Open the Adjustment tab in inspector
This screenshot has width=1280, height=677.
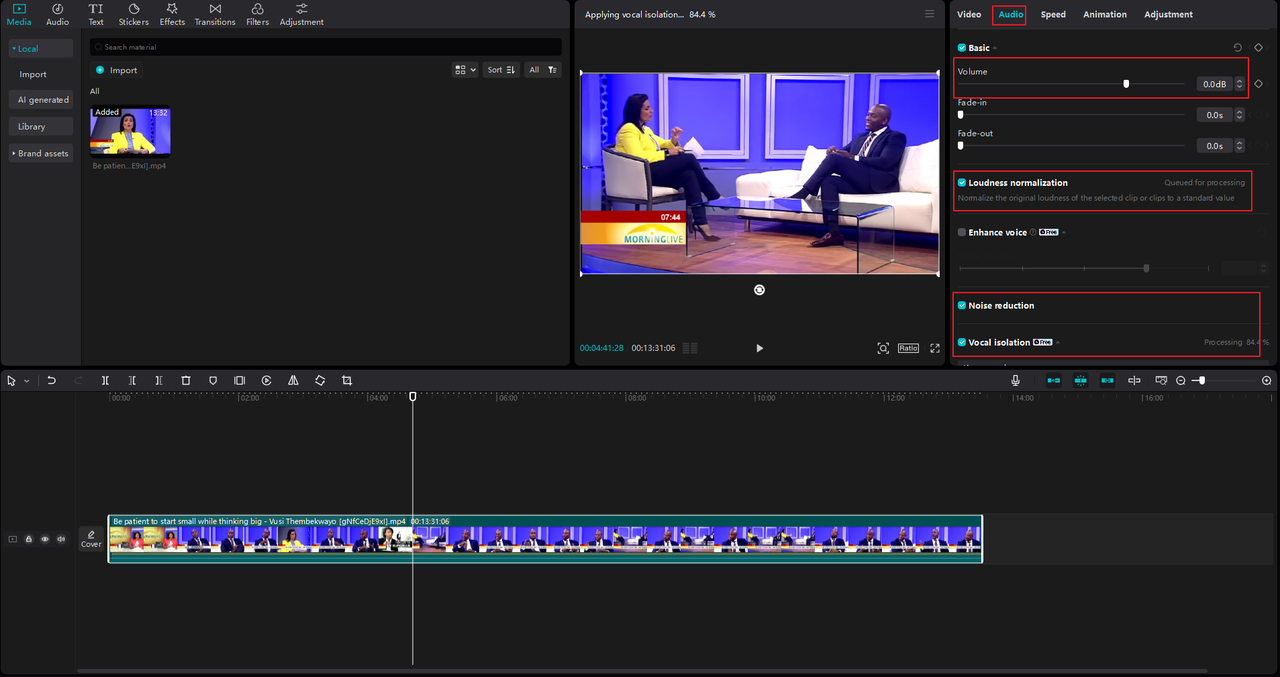[x=1168, y=14]
